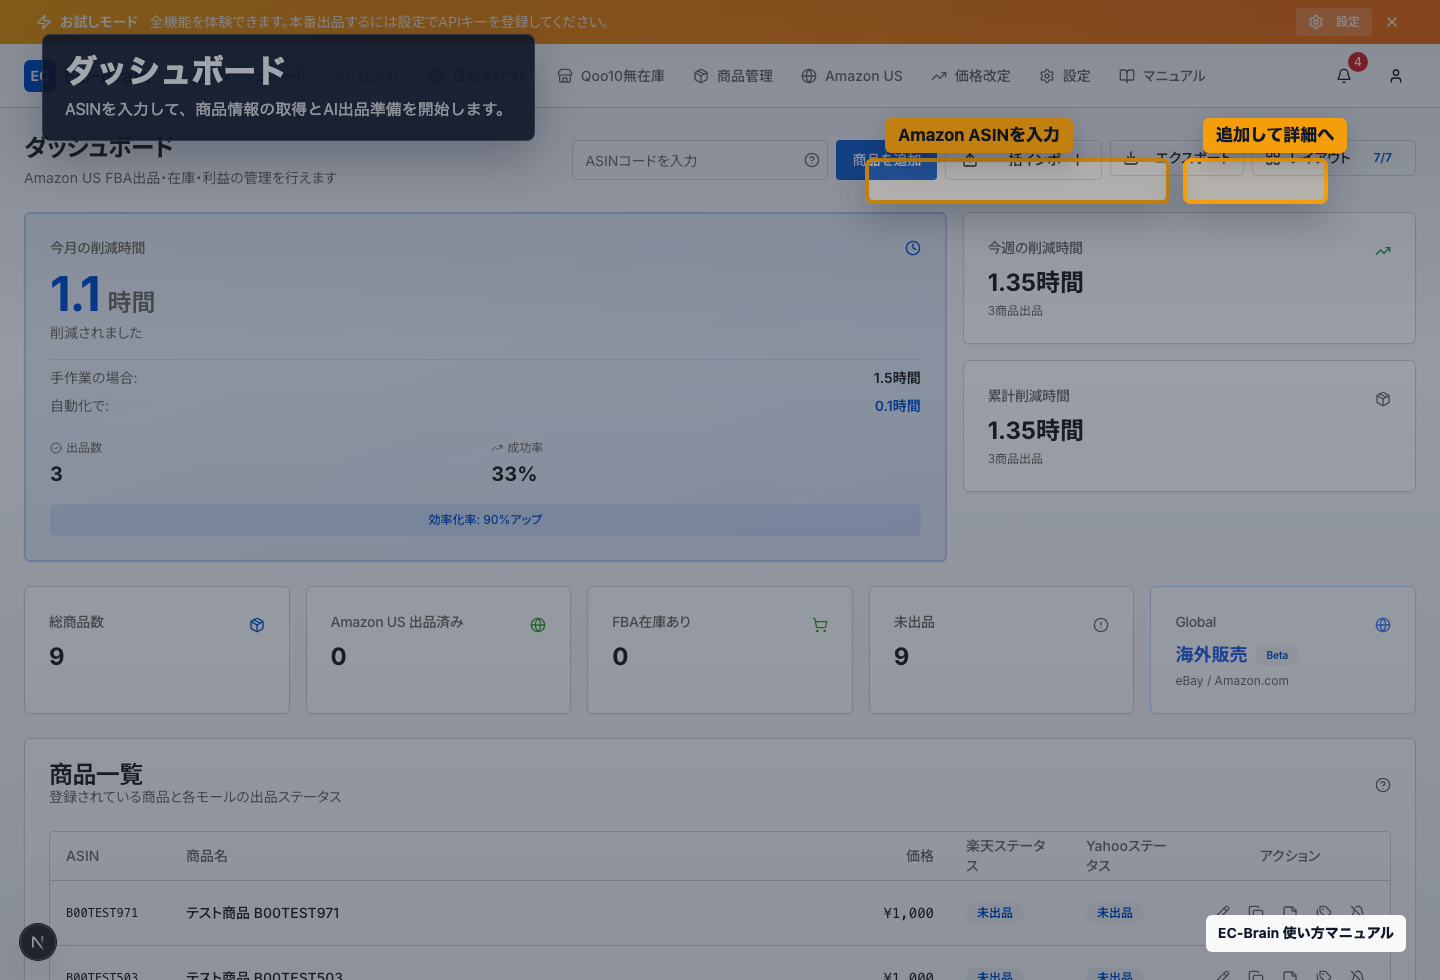Click the globe icon beside Amazon US
1440x980 pixels.
[x=809, y=76]
